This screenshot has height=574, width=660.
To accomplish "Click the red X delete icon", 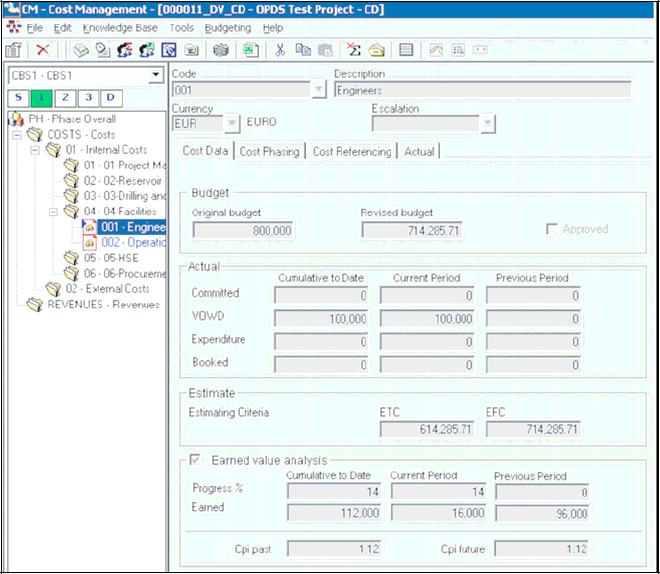I will (43, 50).
